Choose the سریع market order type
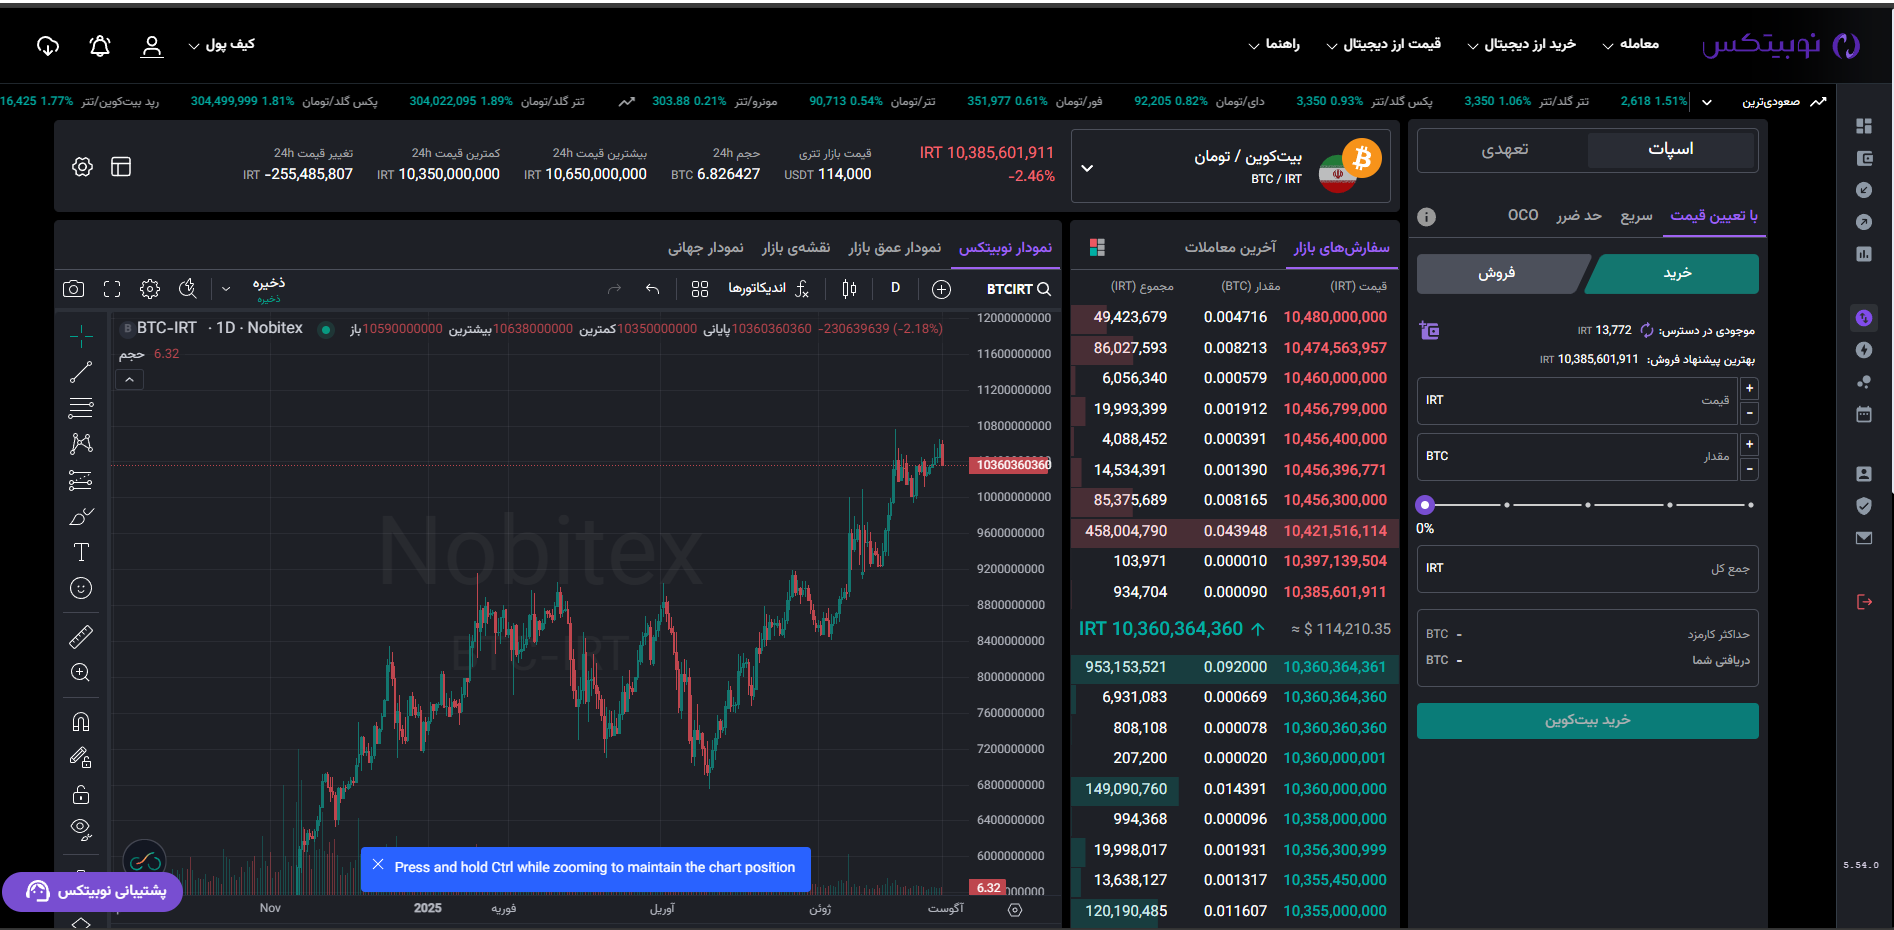 [x=1637, y=215]
